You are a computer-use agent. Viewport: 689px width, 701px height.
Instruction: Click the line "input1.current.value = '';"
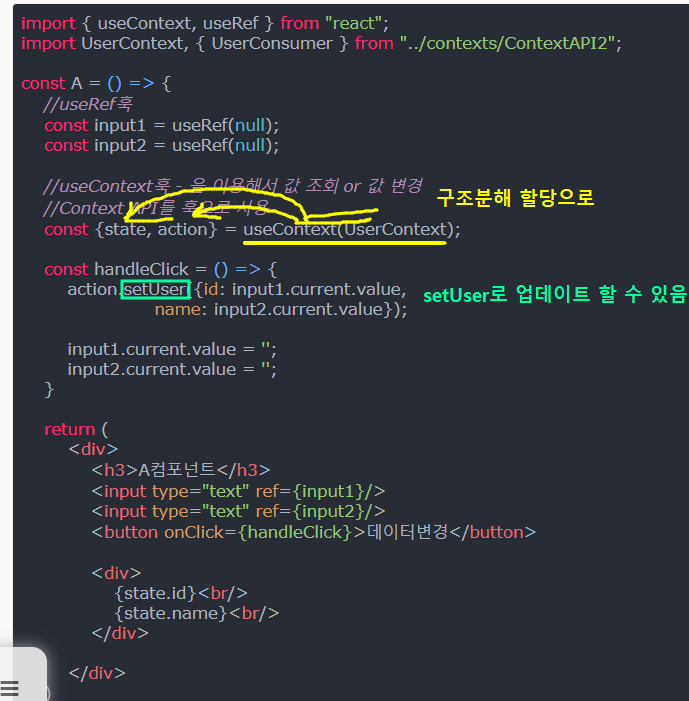[x=172, y=350]
